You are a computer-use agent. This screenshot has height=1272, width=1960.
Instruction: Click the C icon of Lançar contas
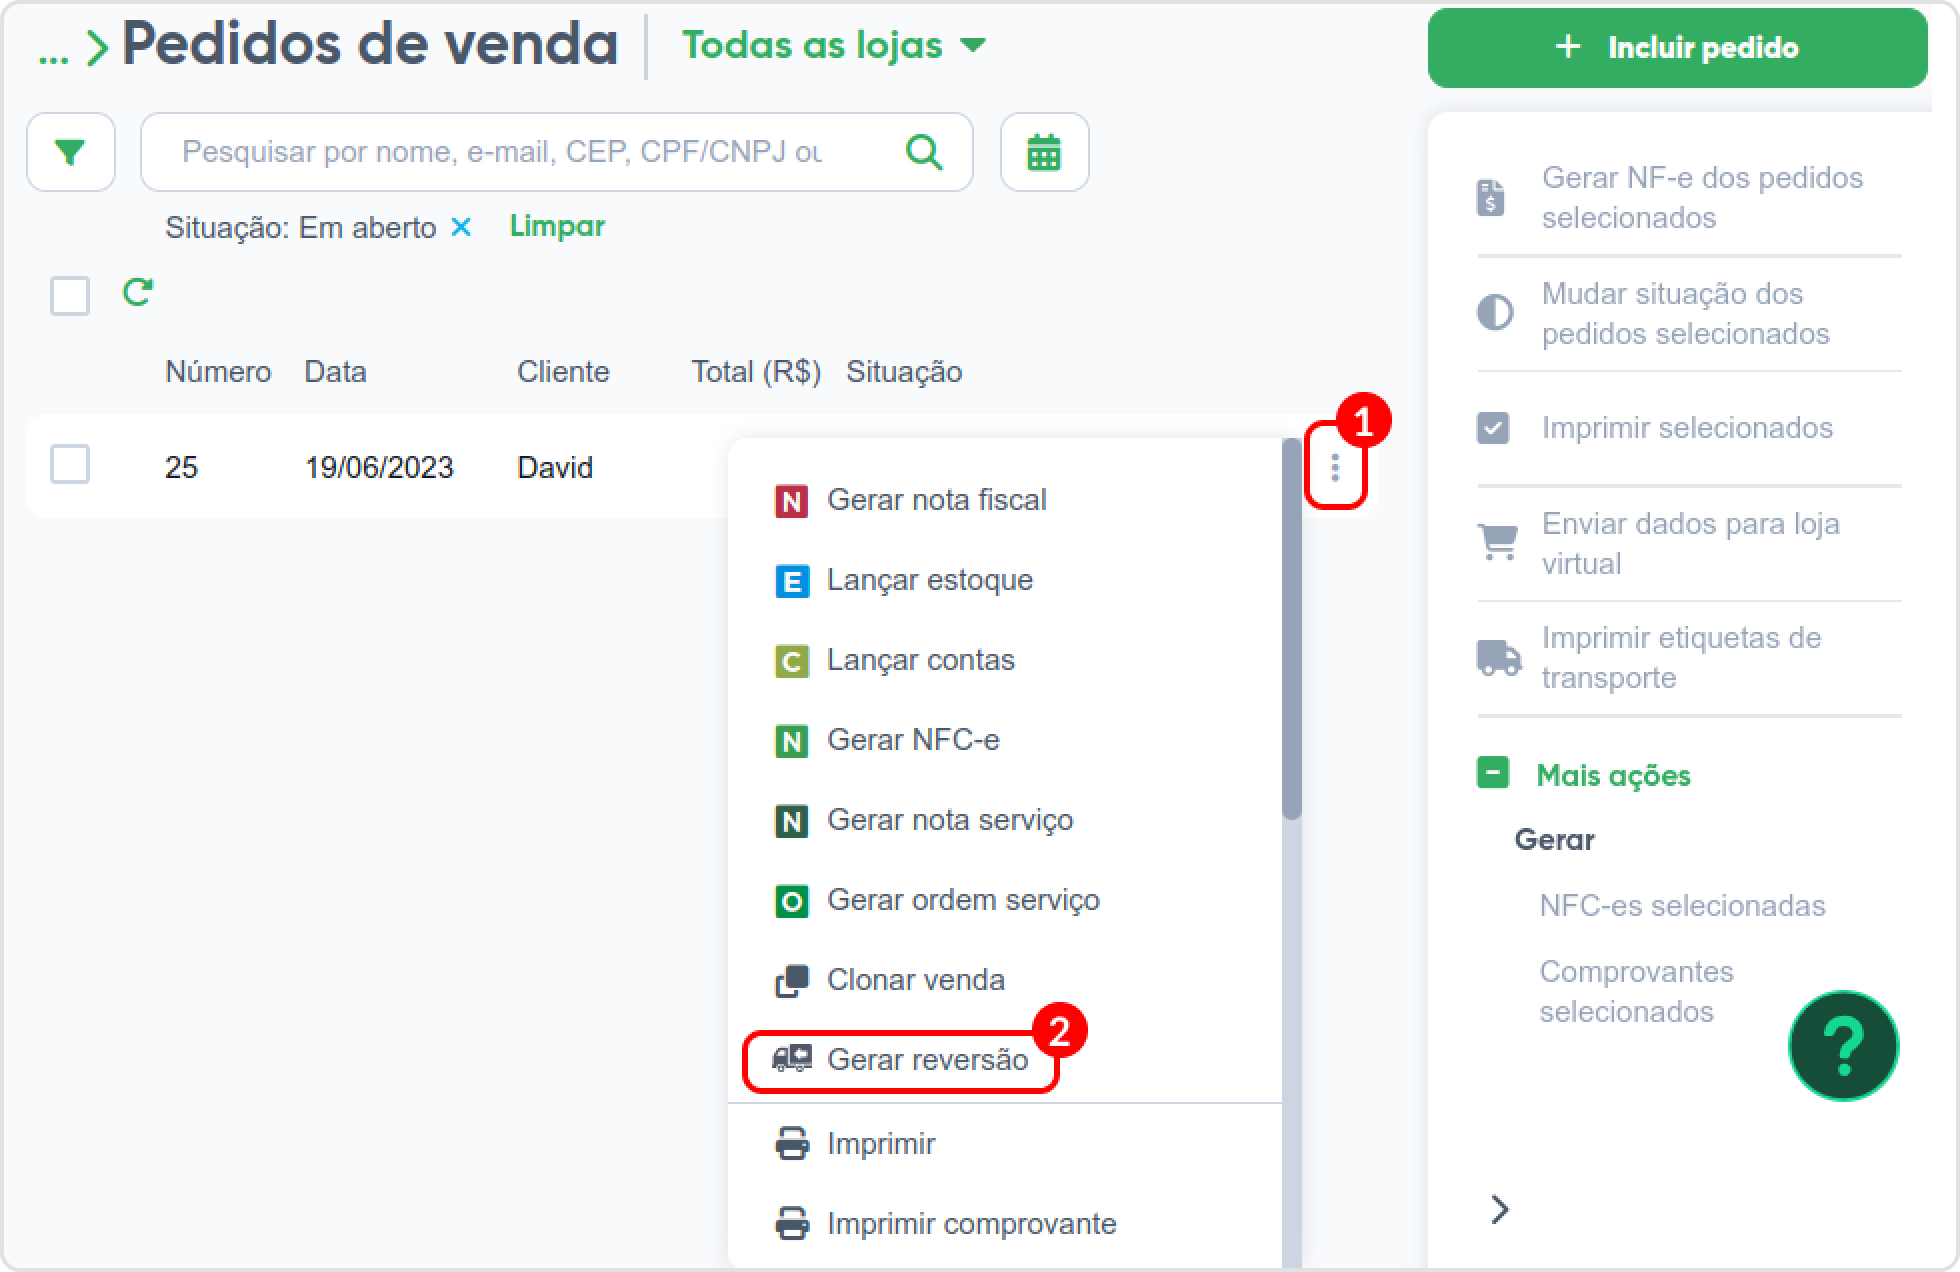coord(792,661)
